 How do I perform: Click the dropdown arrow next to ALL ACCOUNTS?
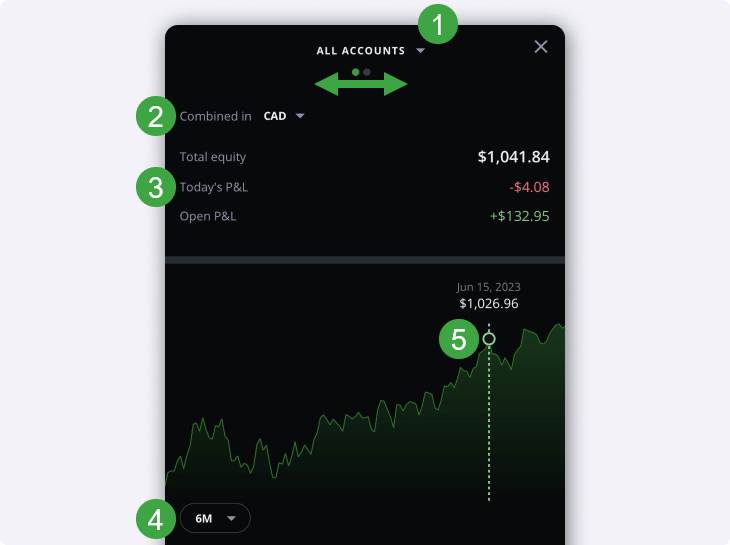click(x=420, y=50)
